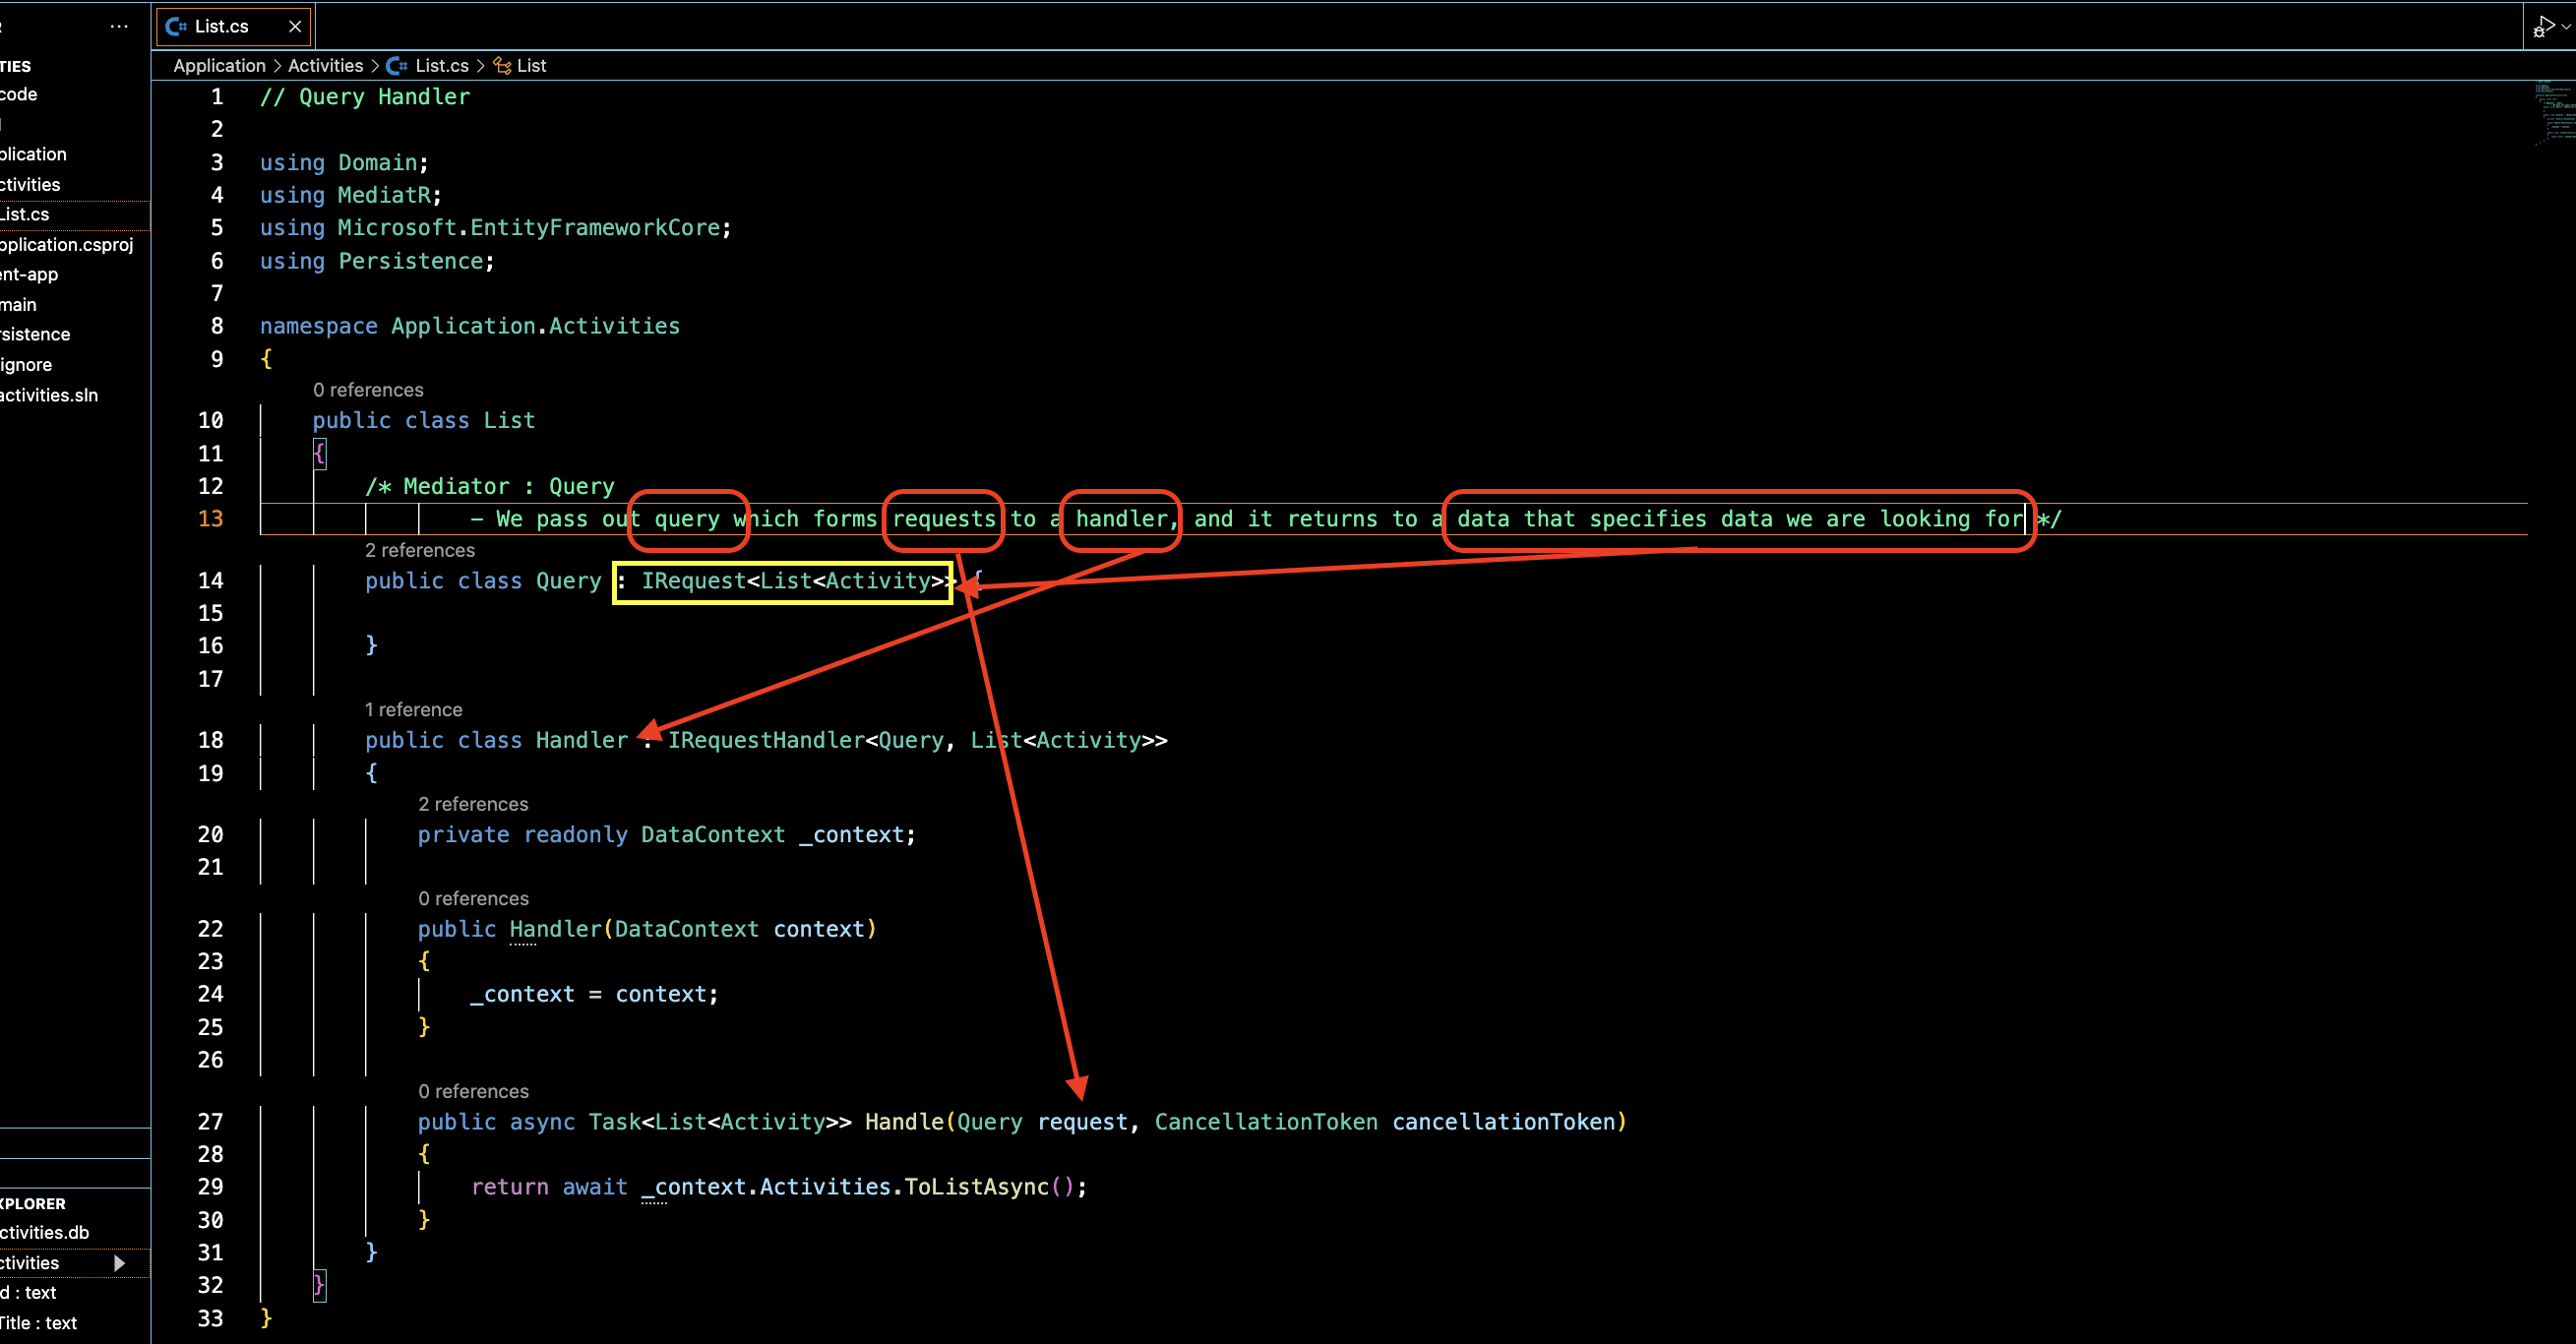Open Application.csproj in the file explorer
The width and height of the screenshot is (2576, 1344).
[66, 245]
